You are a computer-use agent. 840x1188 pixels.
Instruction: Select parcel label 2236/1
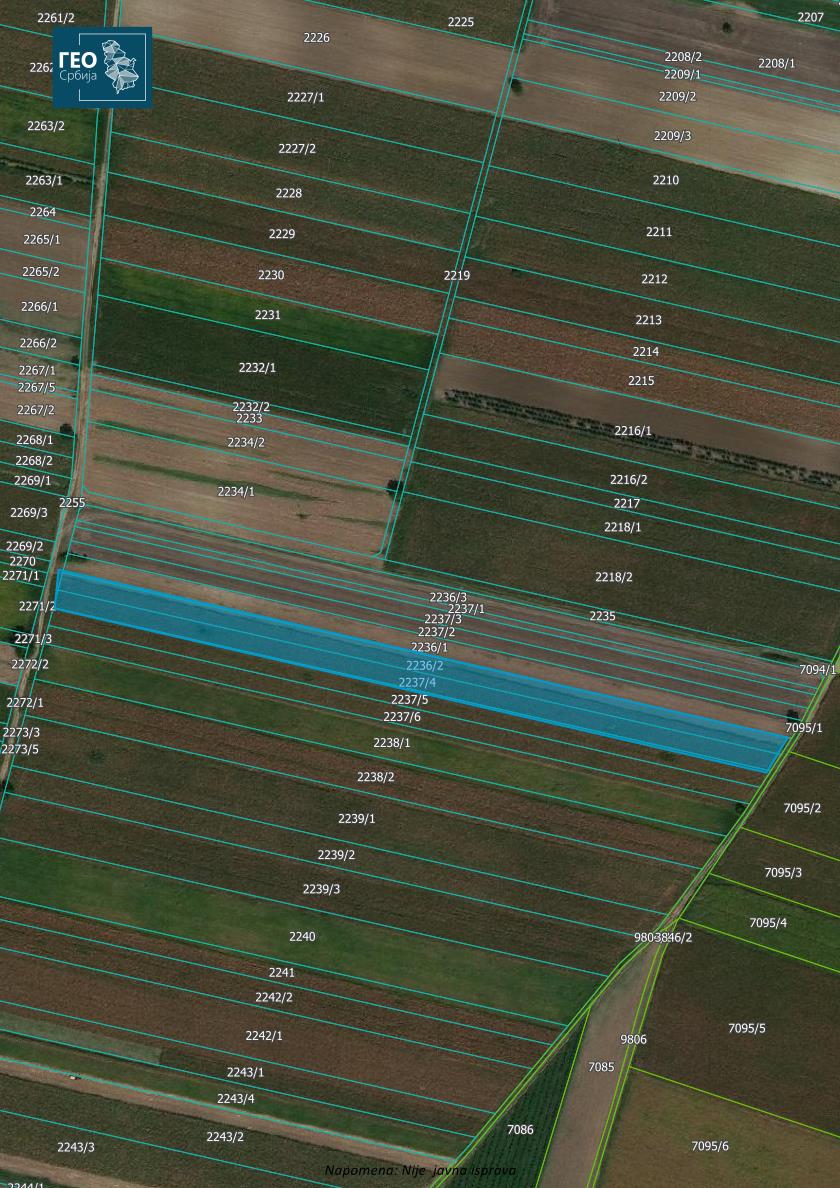429,646
